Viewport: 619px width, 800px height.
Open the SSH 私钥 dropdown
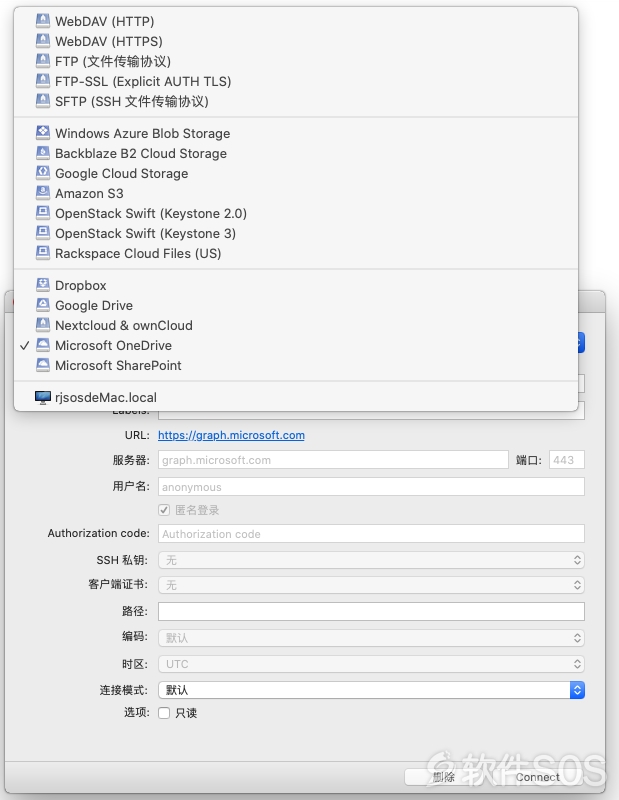[x=371, y=560]
